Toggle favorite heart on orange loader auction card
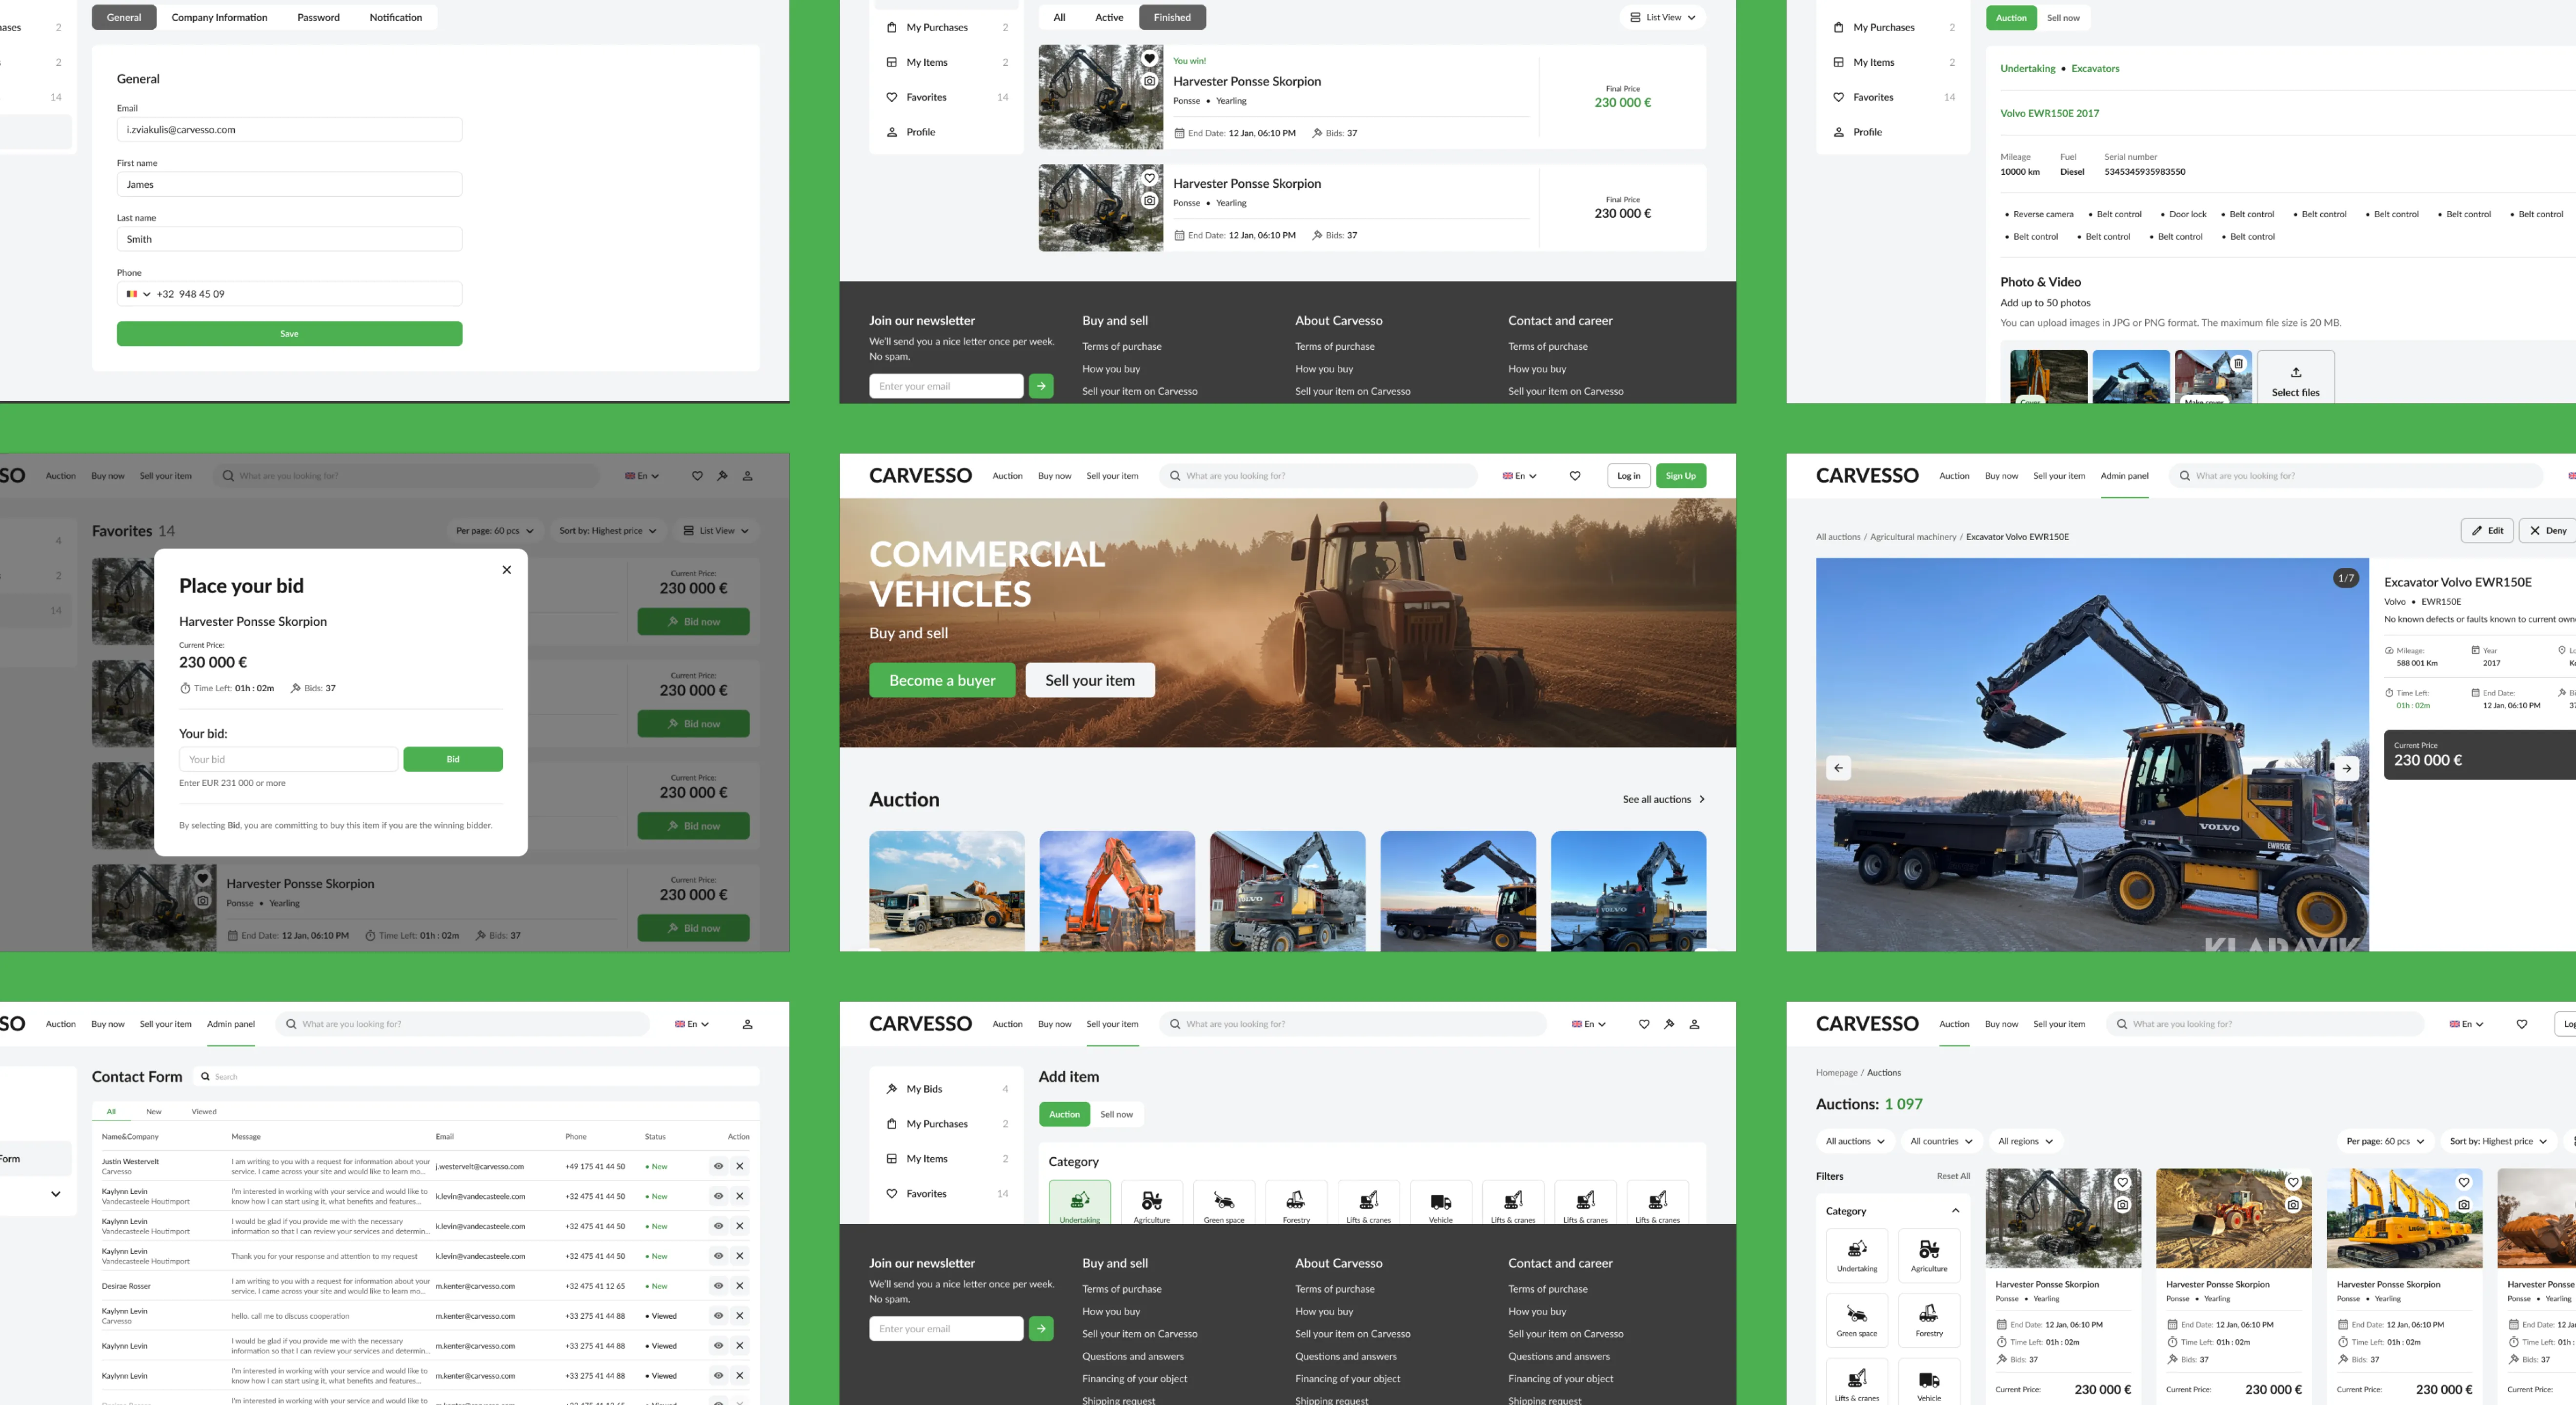 click(x=2293, y=1182)
